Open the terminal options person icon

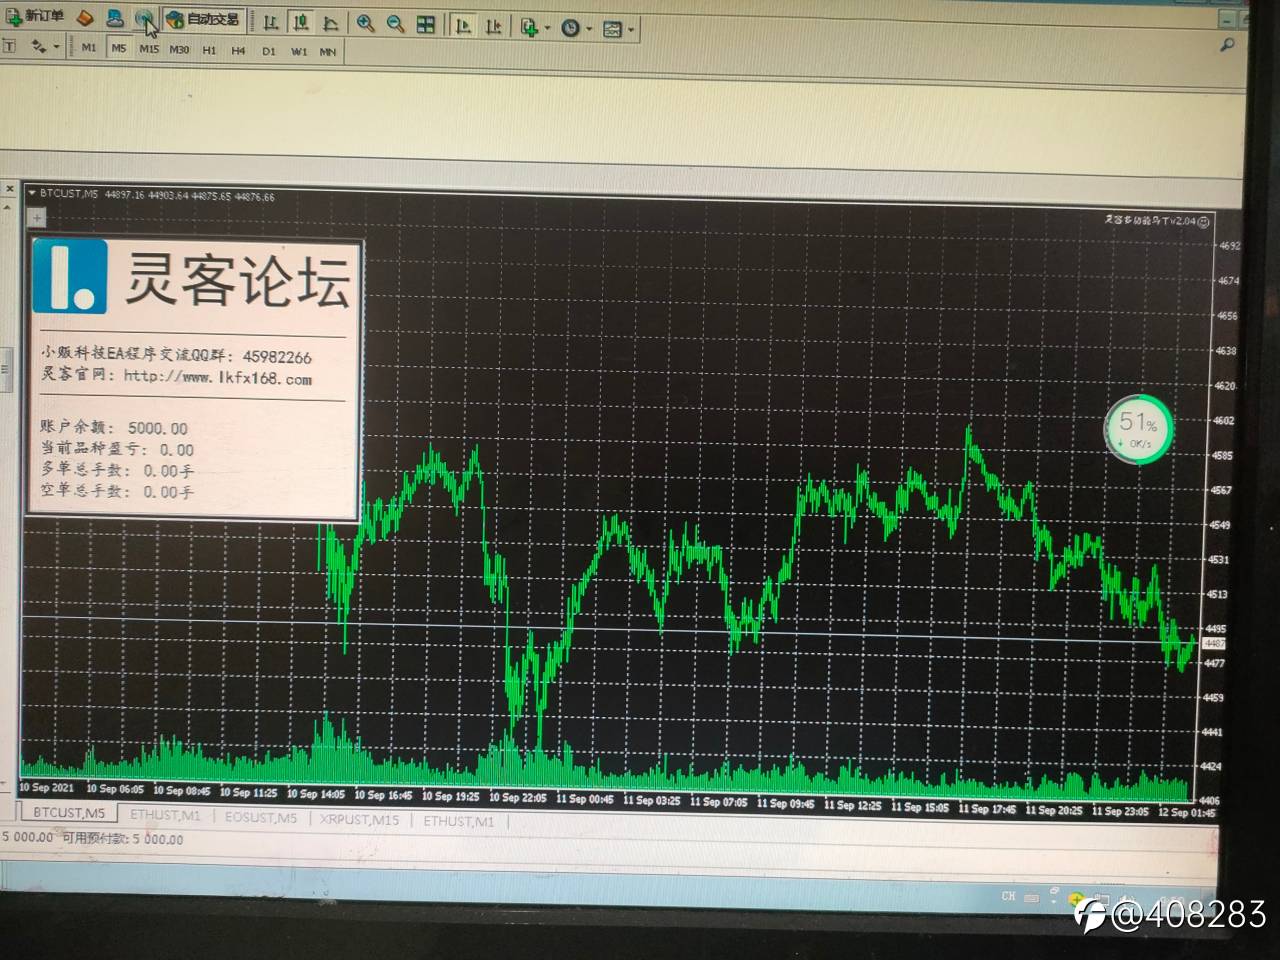coord(115,18)
